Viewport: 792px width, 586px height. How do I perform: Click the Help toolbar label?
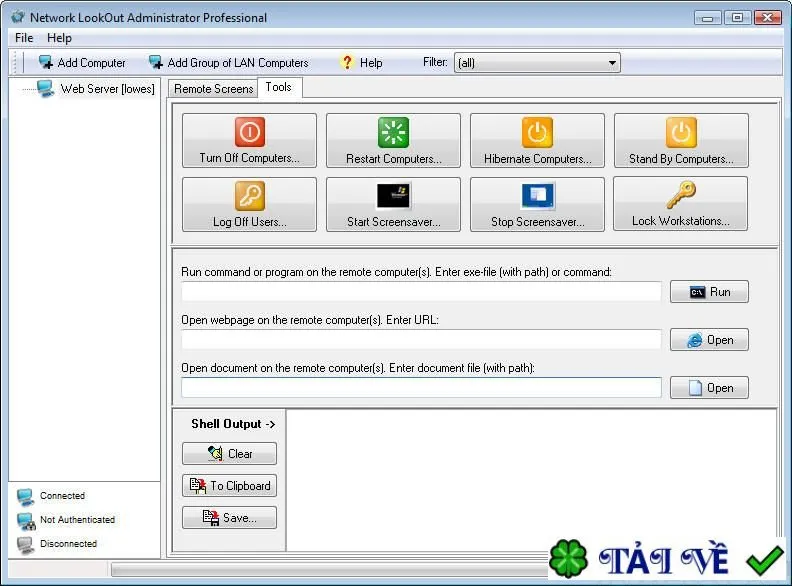(371, 63)
